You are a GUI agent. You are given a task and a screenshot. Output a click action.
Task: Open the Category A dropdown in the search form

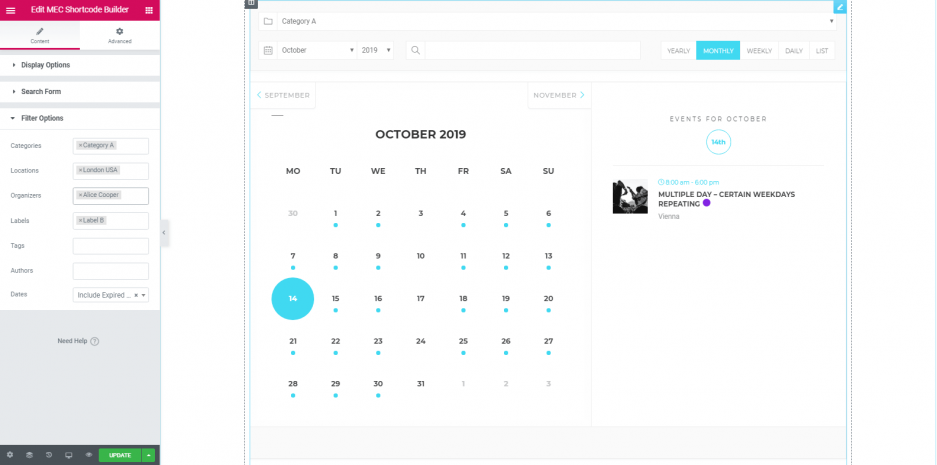click(x=556, y=22)
